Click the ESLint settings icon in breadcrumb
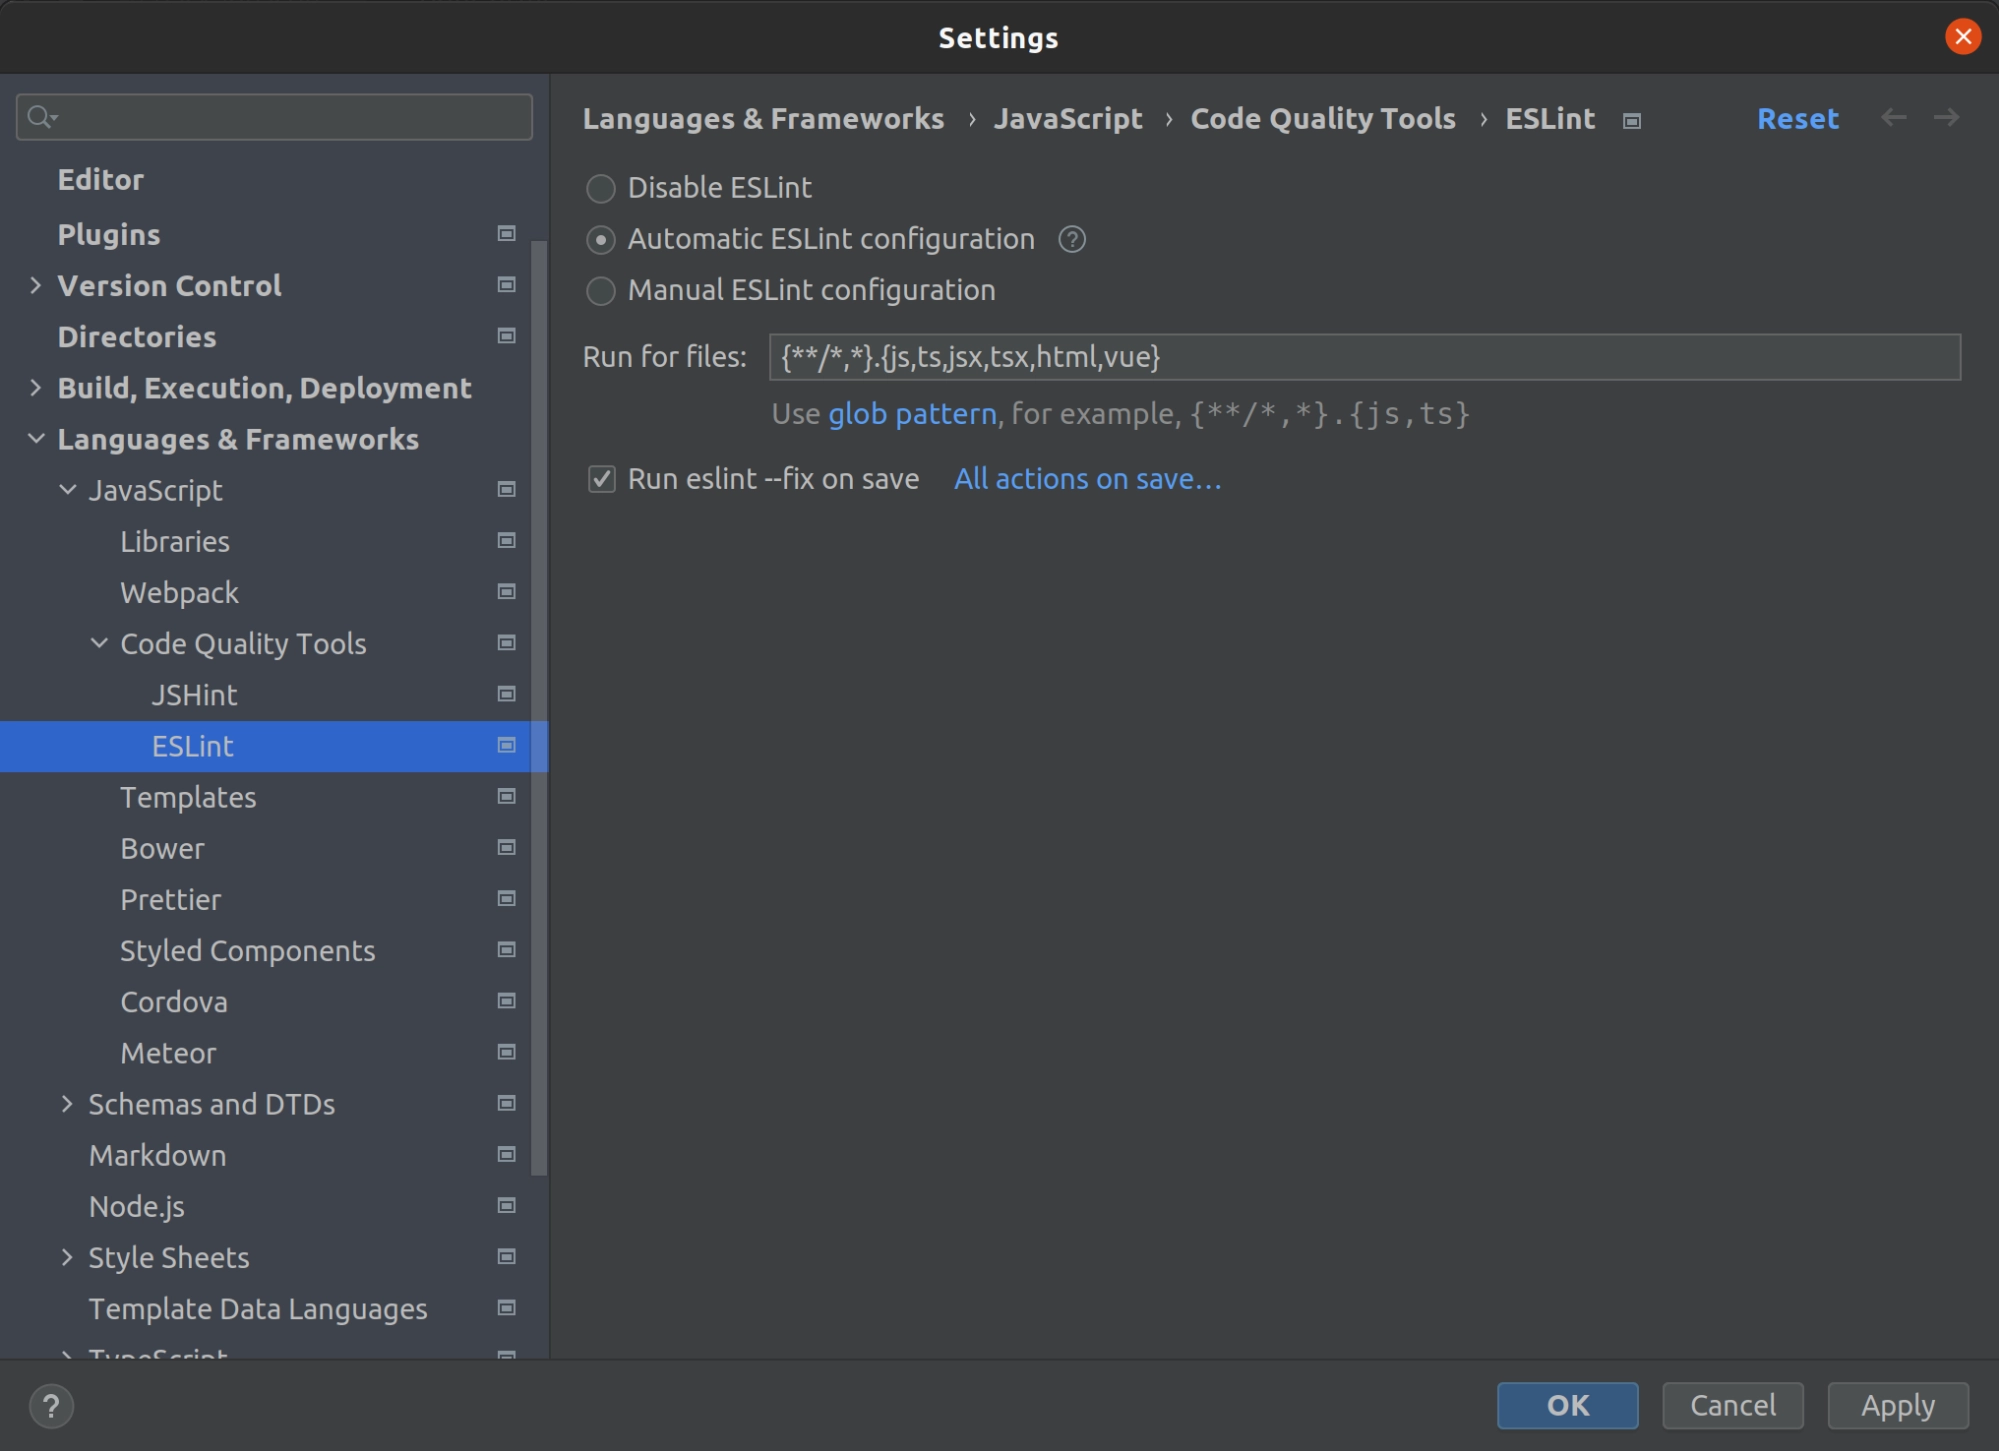Image resolution: width=1999 pixels, height=1452 pixels. click(1631, 118)
